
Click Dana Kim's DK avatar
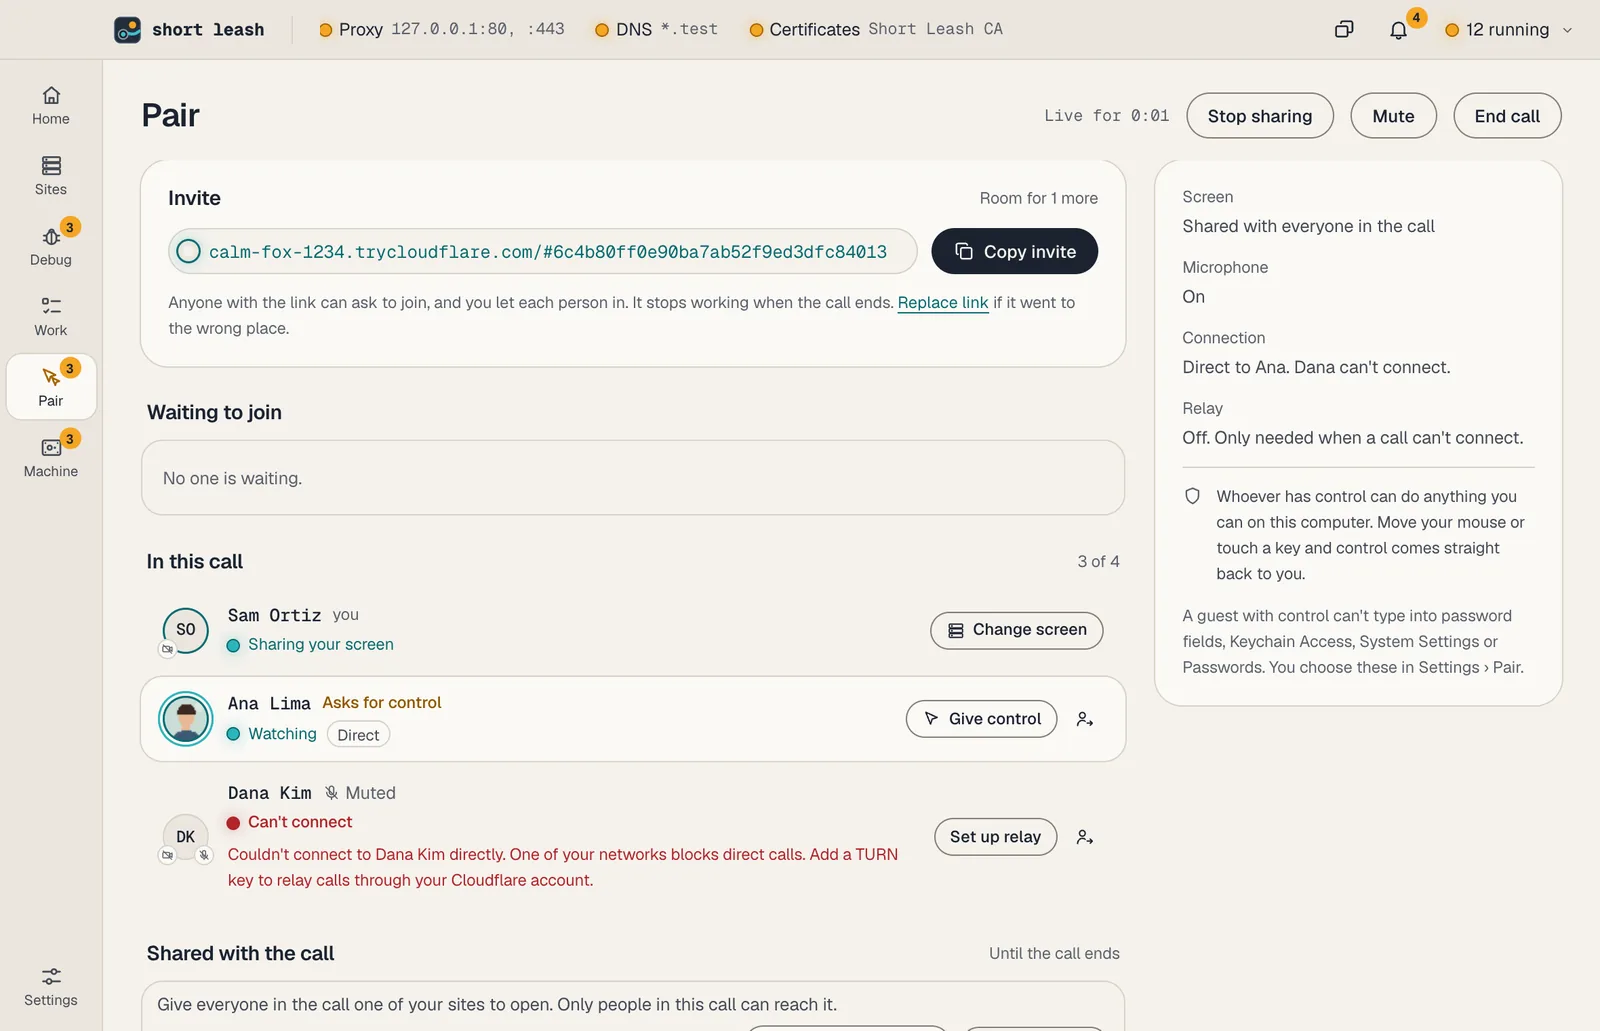click(x=186, y=837)
